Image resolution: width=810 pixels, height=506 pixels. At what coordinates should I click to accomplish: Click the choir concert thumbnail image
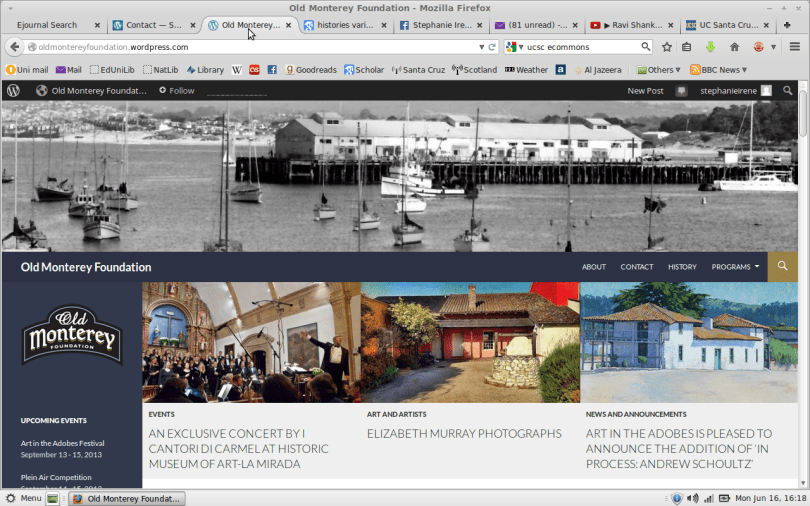click(x=251, y=342)
